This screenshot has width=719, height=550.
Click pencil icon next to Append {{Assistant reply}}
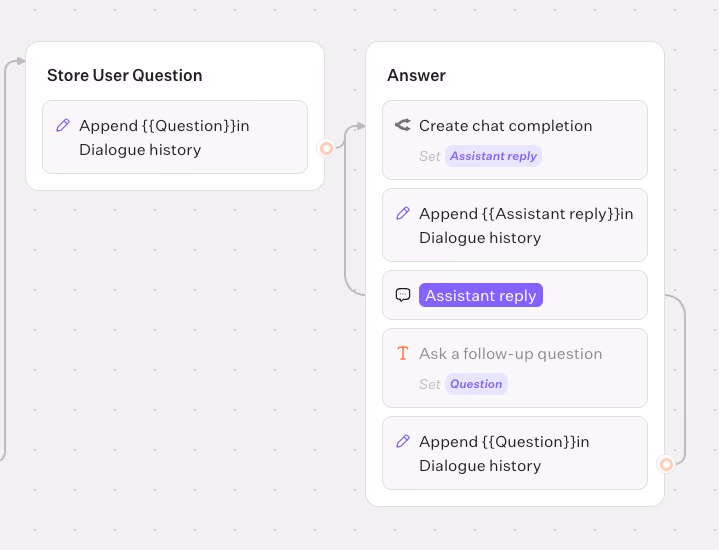tap(403, 213)
